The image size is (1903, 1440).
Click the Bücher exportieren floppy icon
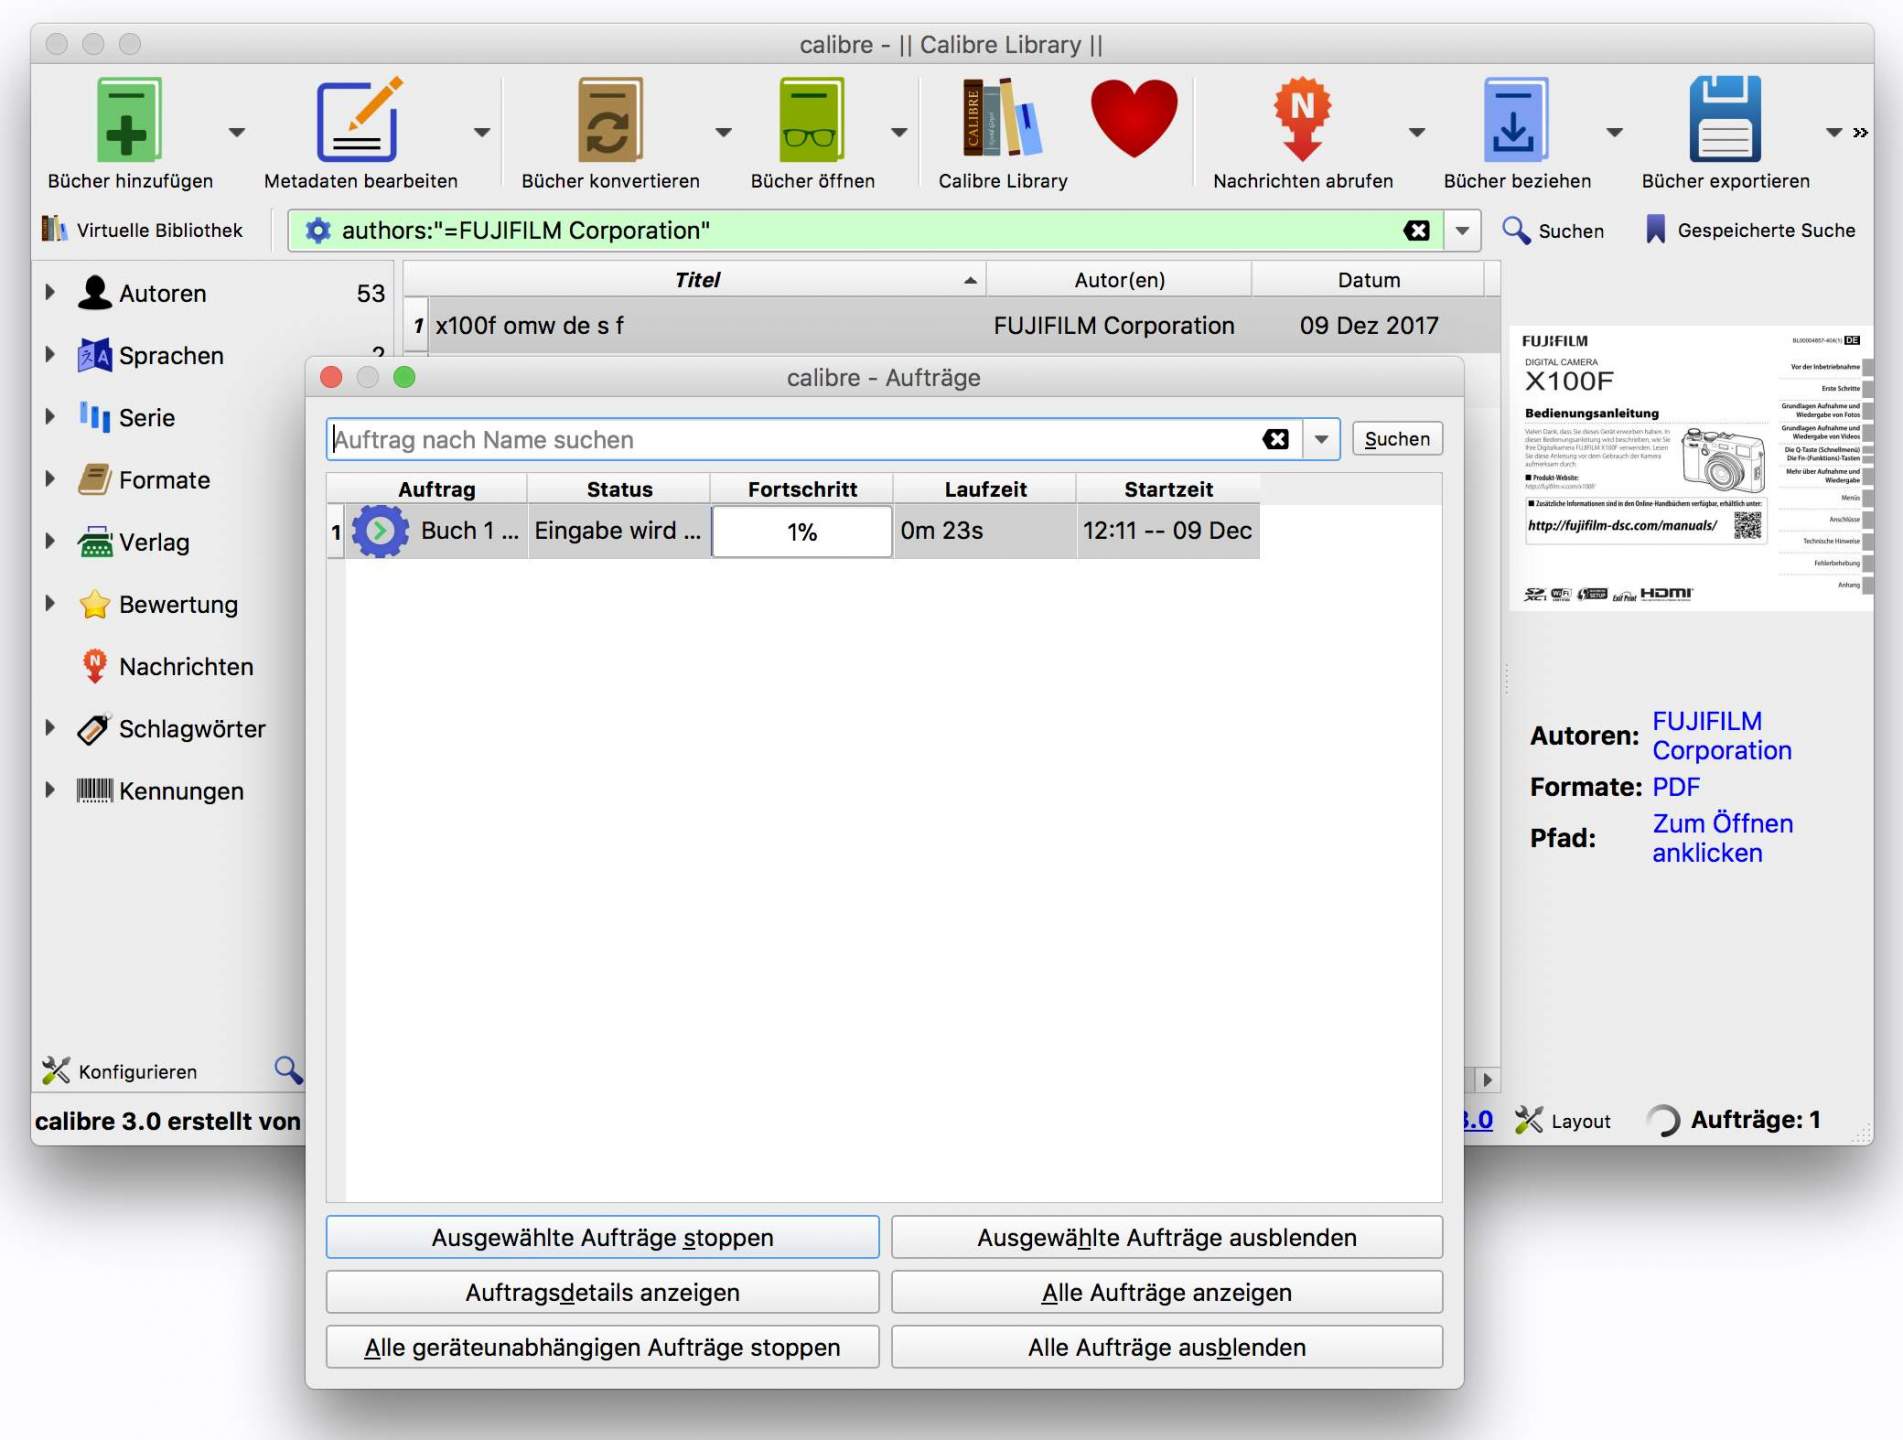(1725, 120)
